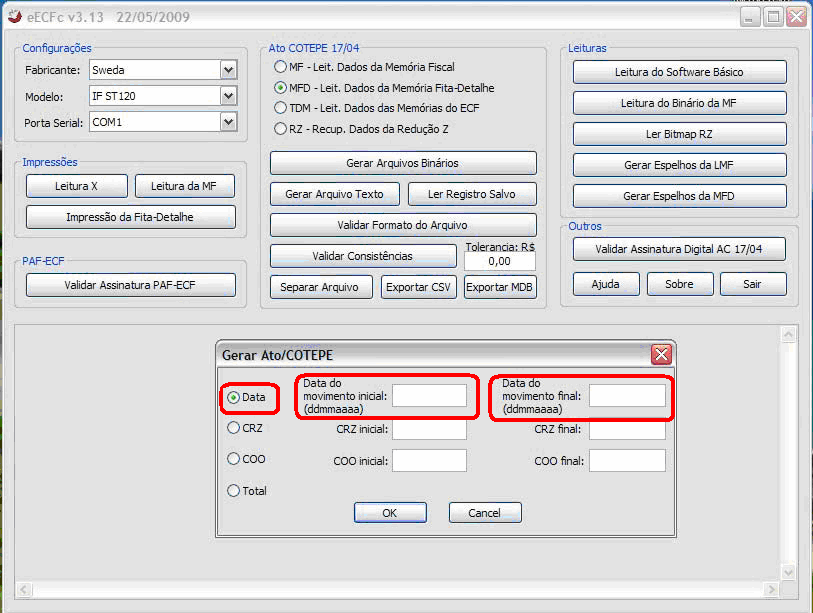
Task: Select RZ - Recup. Dados da Redução Z
Action: pos(281,128)
